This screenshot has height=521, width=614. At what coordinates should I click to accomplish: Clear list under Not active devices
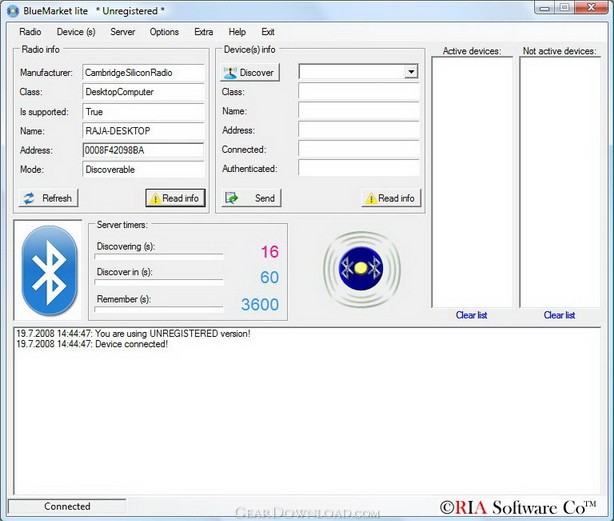tap(559, 315)
